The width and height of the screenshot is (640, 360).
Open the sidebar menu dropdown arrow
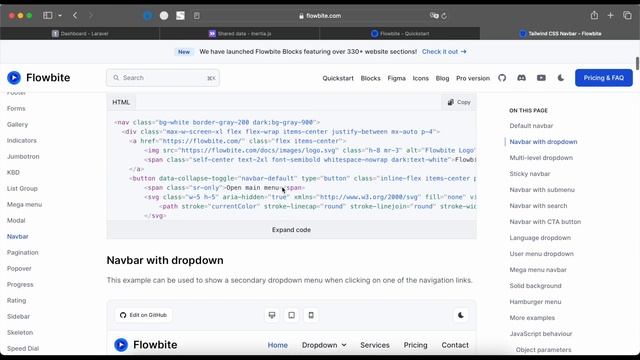60,16
